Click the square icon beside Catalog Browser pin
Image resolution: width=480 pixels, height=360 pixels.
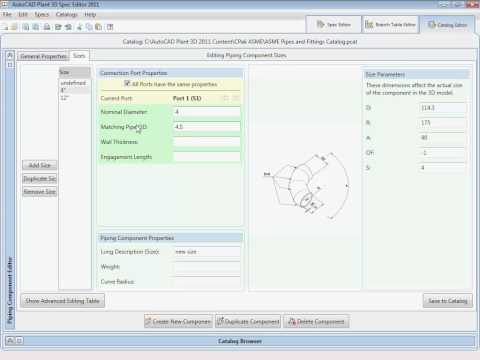(19, 341)
